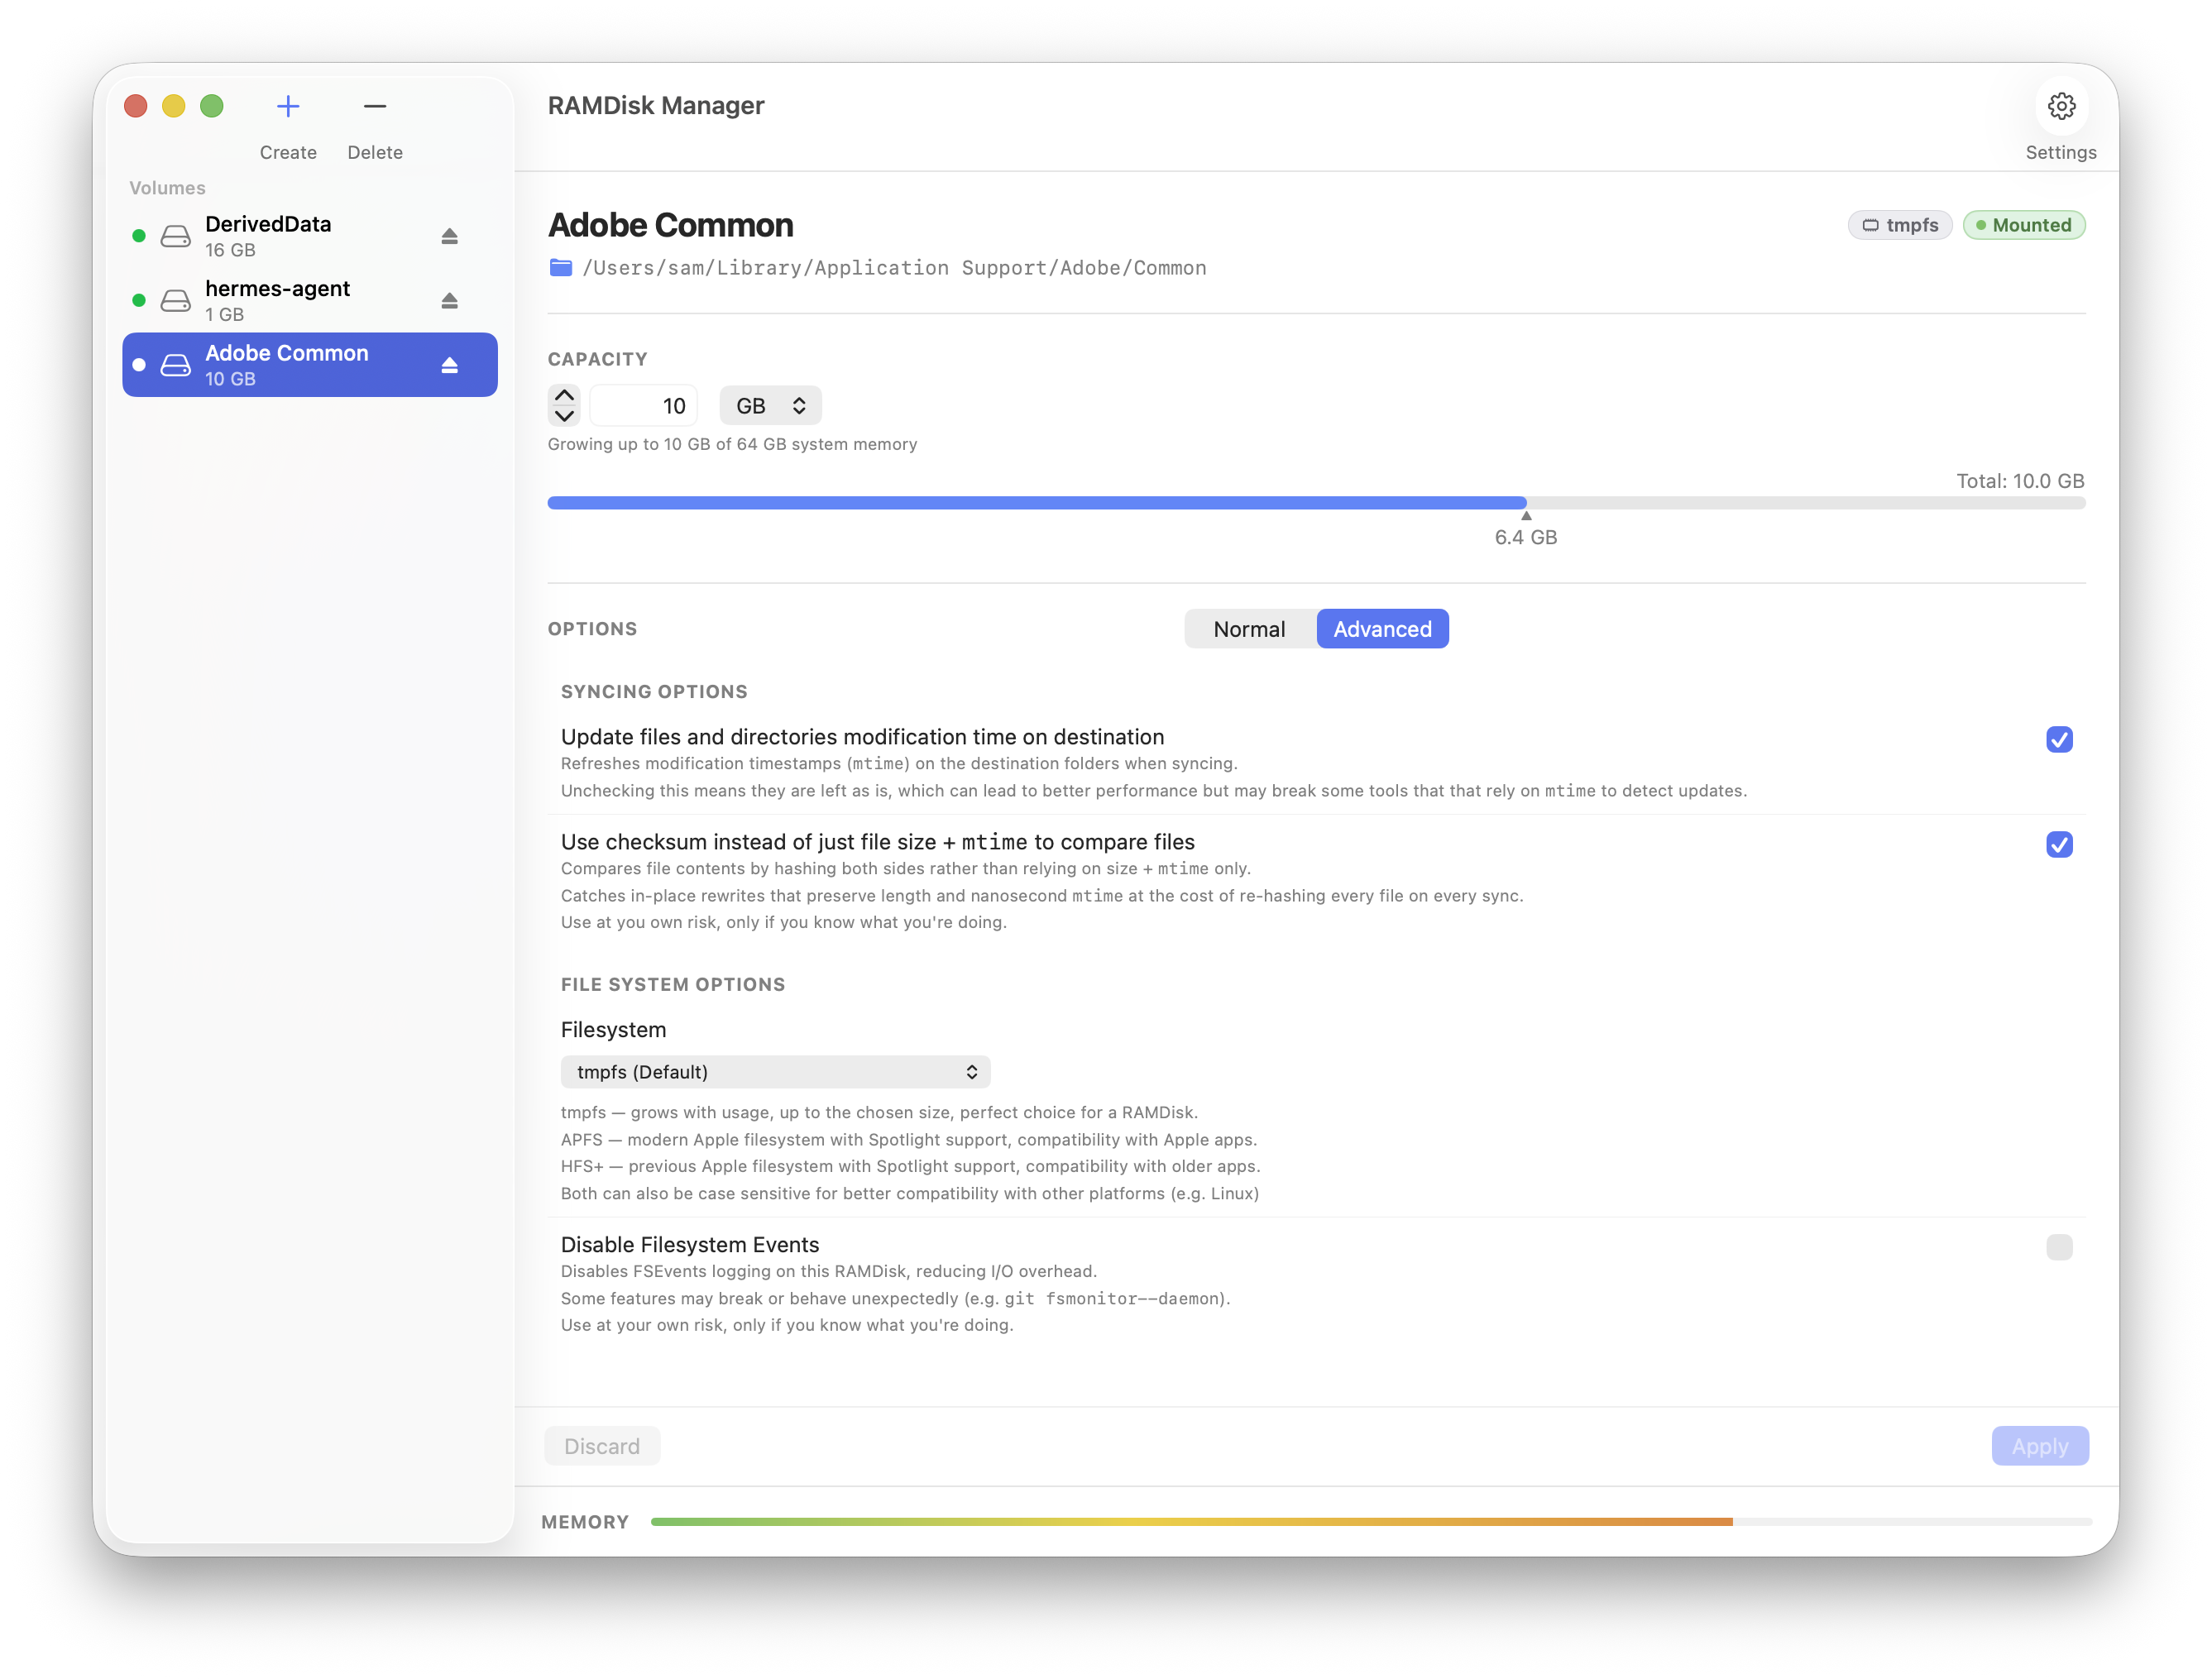Click Growing up to 10 GB text
The width and height of the screenshot is (2212, 1679).
tap(732, 444)
